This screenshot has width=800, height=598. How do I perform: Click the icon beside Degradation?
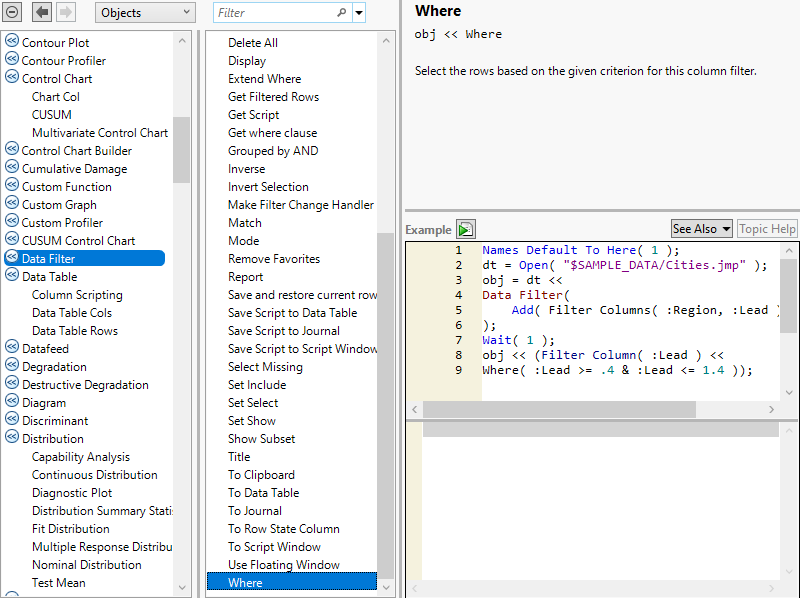point(12,365)
